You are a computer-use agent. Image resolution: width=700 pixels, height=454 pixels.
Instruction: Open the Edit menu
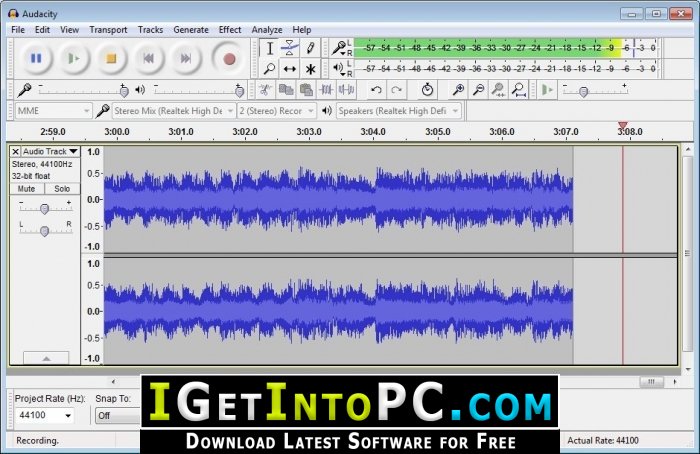pos(42,30)
